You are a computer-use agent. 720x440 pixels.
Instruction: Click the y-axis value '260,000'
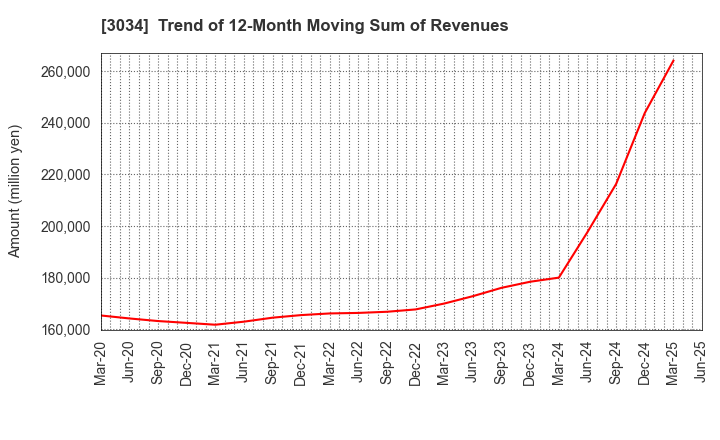(x=65, y=72)
